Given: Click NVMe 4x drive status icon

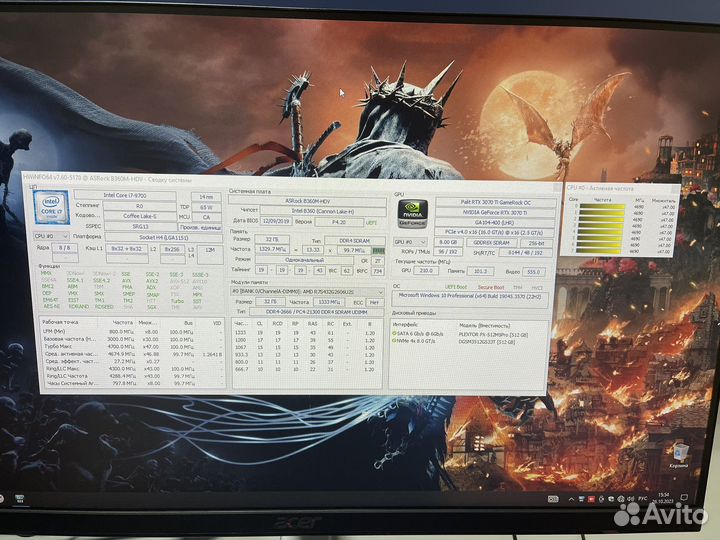Looking at the screenshot, I should tap(394, 341).
